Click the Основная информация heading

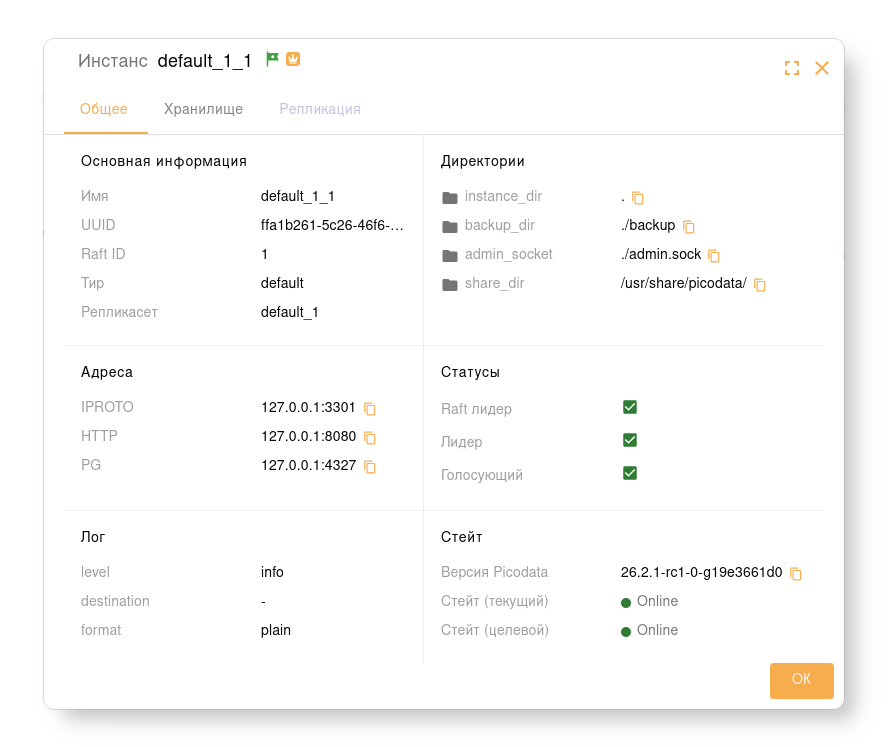click(164, 161)
